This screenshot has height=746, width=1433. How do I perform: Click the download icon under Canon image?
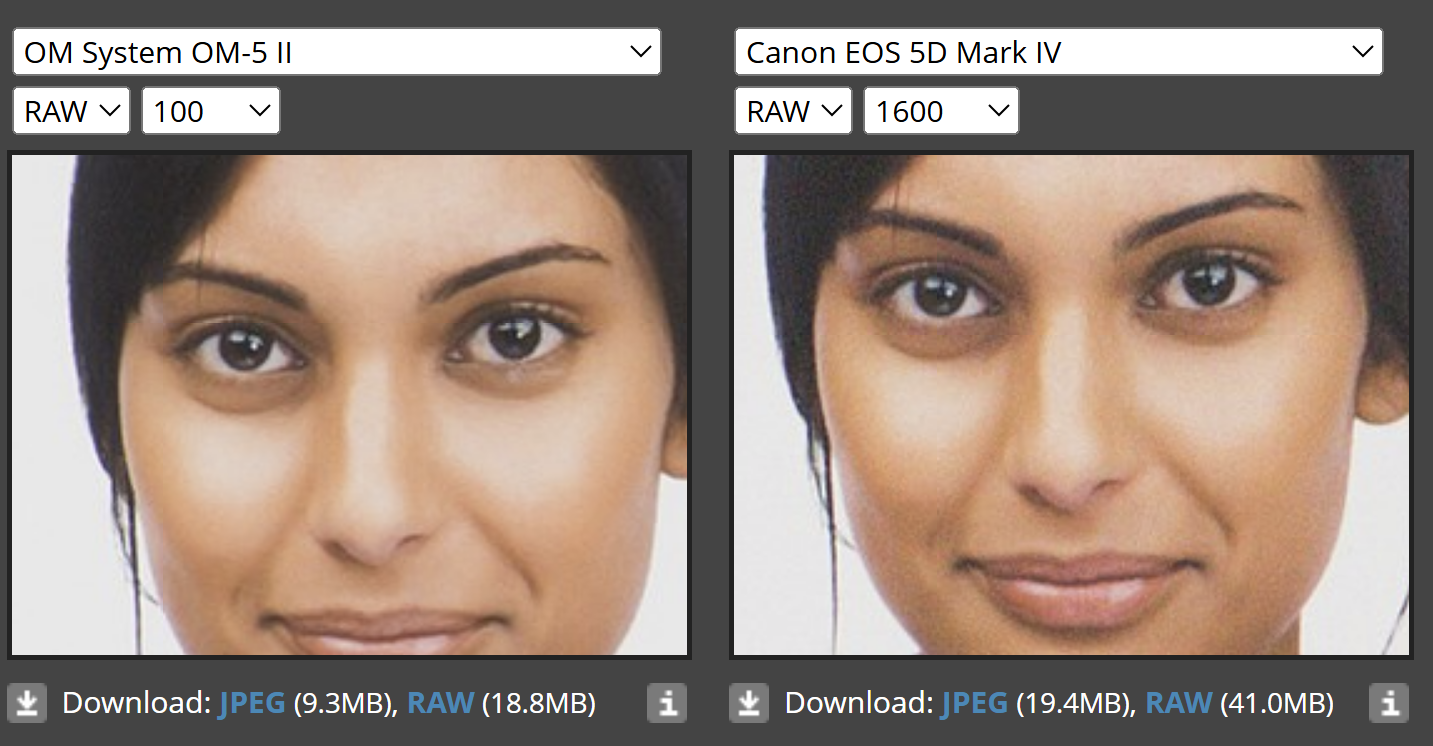tap(749, 703)
